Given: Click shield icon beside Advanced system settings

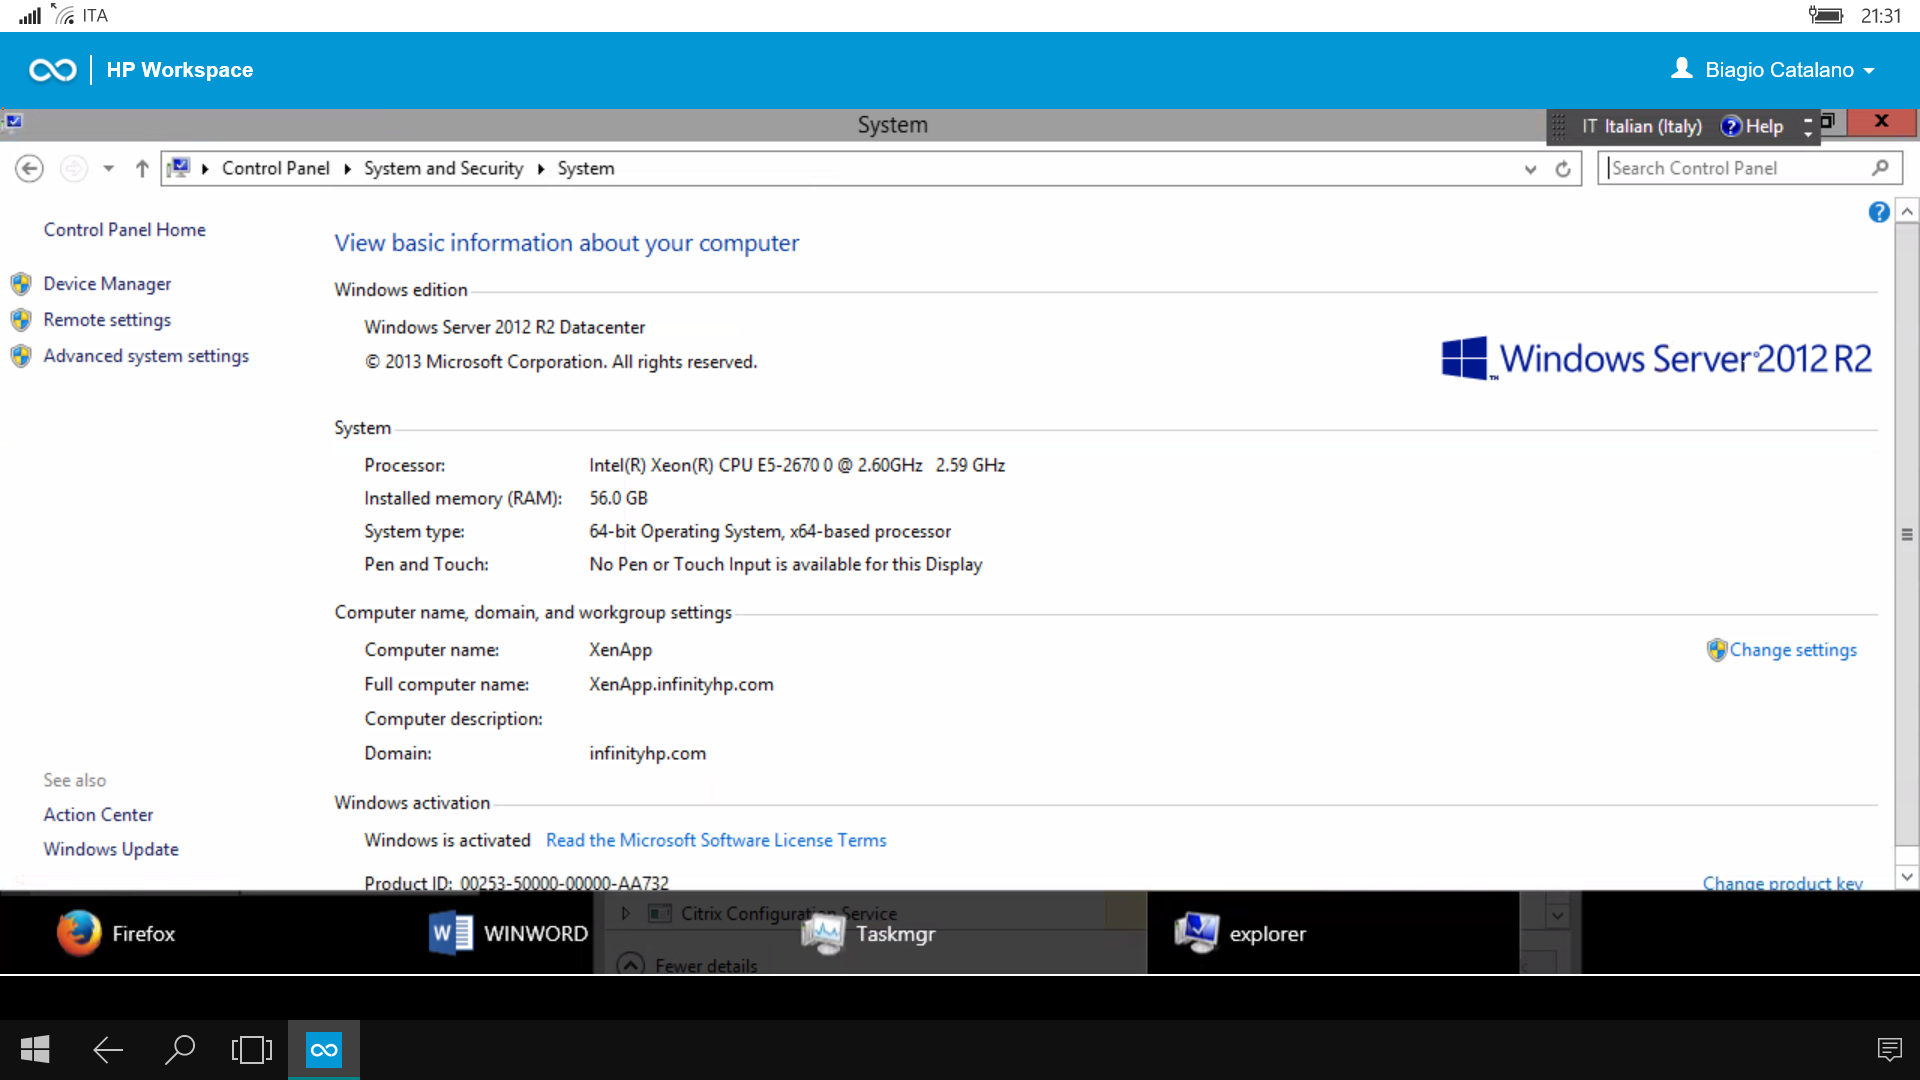Looking at the screenshot, I should [21, 356].
